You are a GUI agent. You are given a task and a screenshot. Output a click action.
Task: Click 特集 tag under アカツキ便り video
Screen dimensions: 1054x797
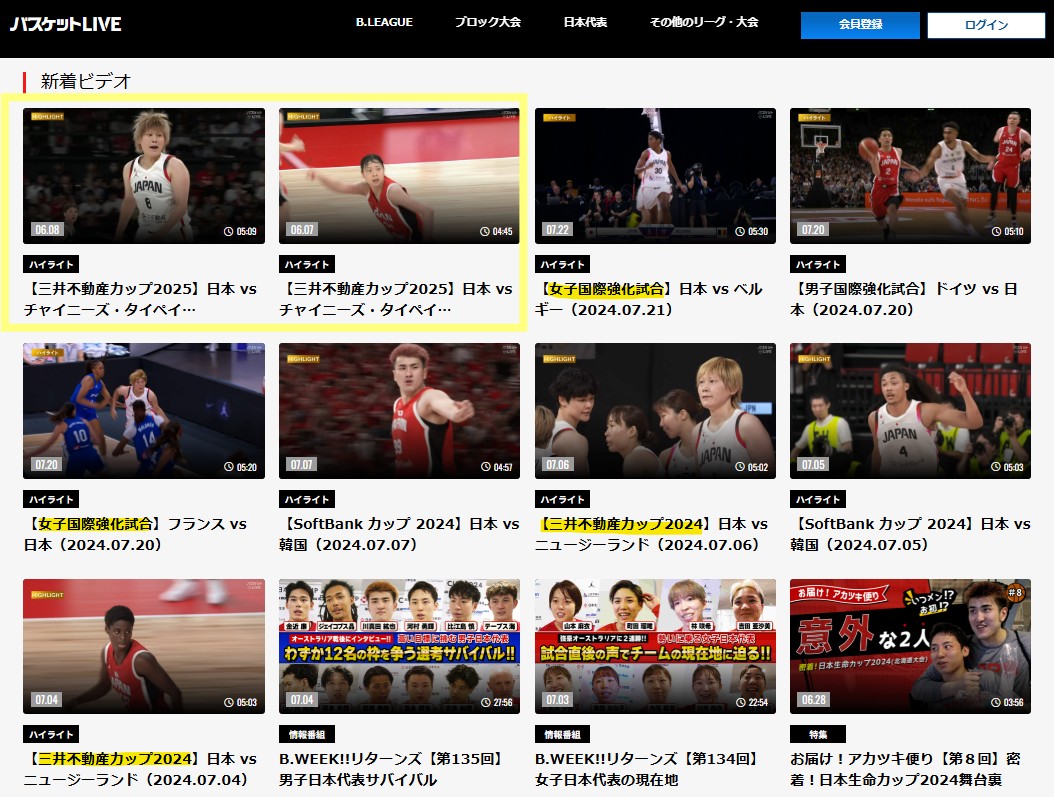(818, 735)
